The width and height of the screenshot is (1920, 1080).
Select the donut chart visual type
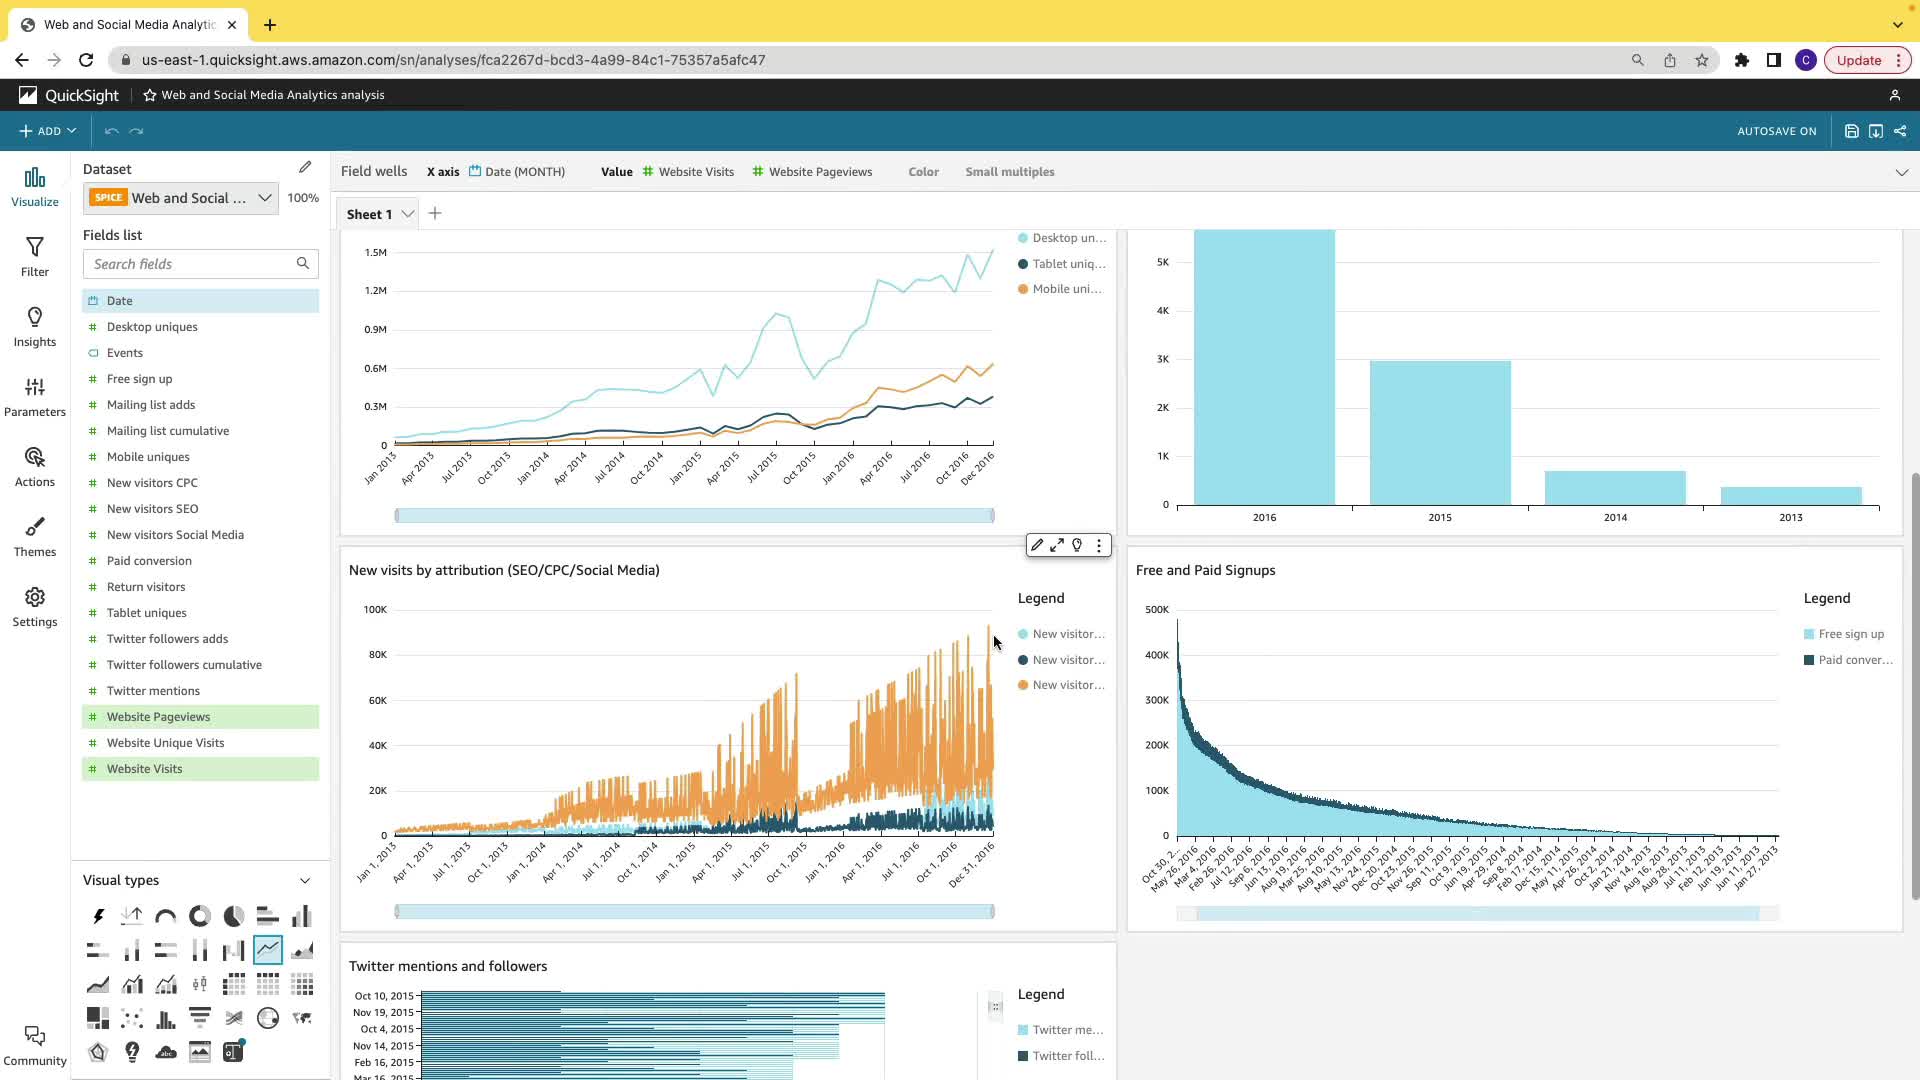(x=200, y=916)
